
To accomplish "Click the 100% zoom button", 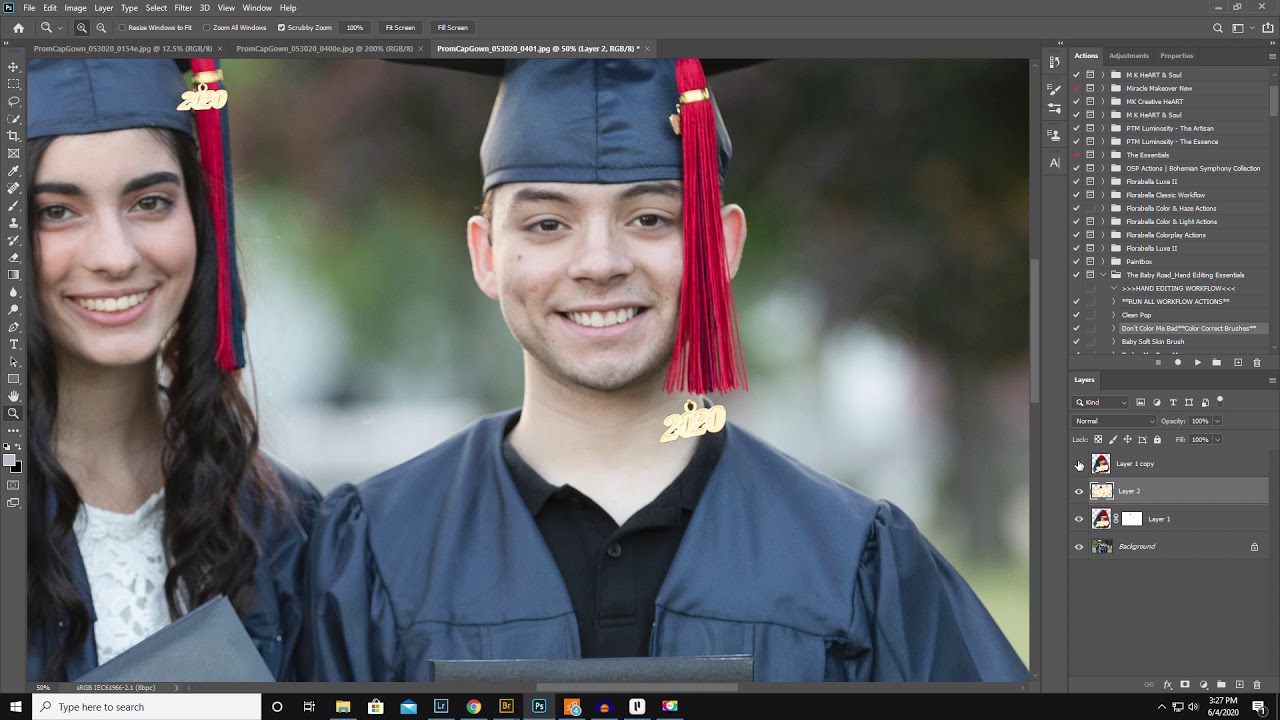I will [x=354, y=28].
